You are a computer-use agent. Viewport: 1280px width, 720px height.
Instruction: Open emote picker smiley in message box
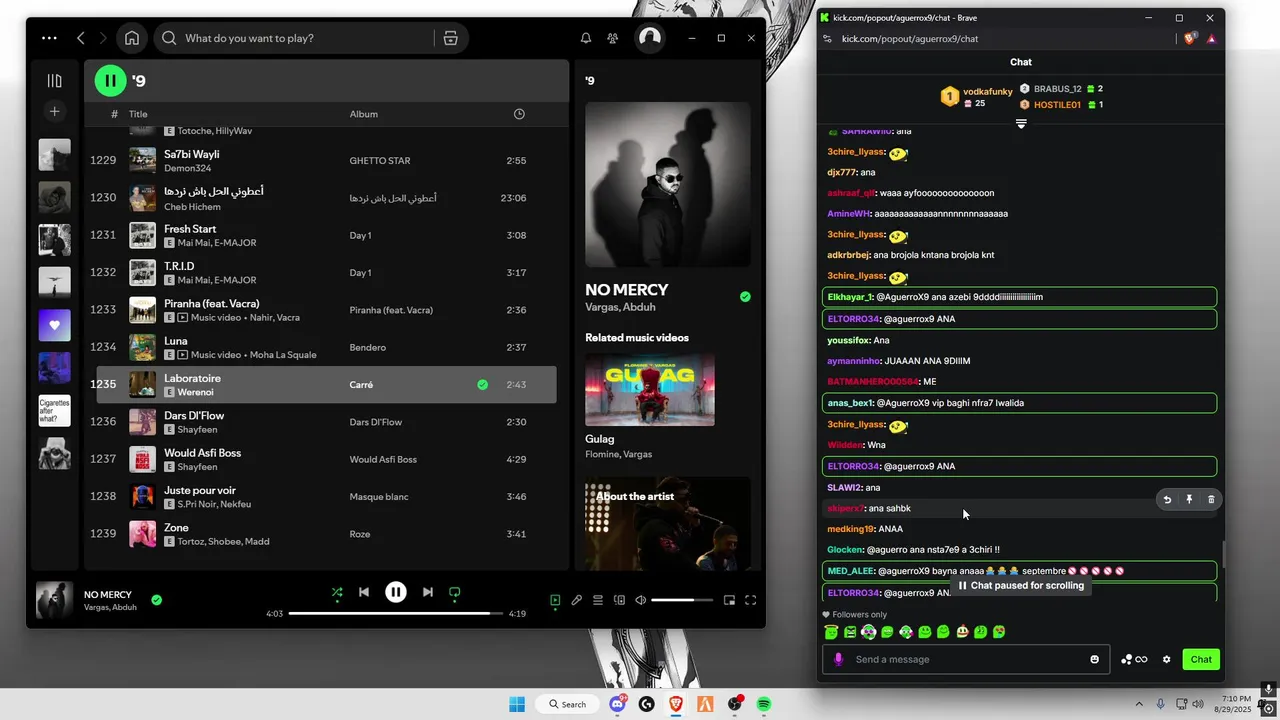1095,660
